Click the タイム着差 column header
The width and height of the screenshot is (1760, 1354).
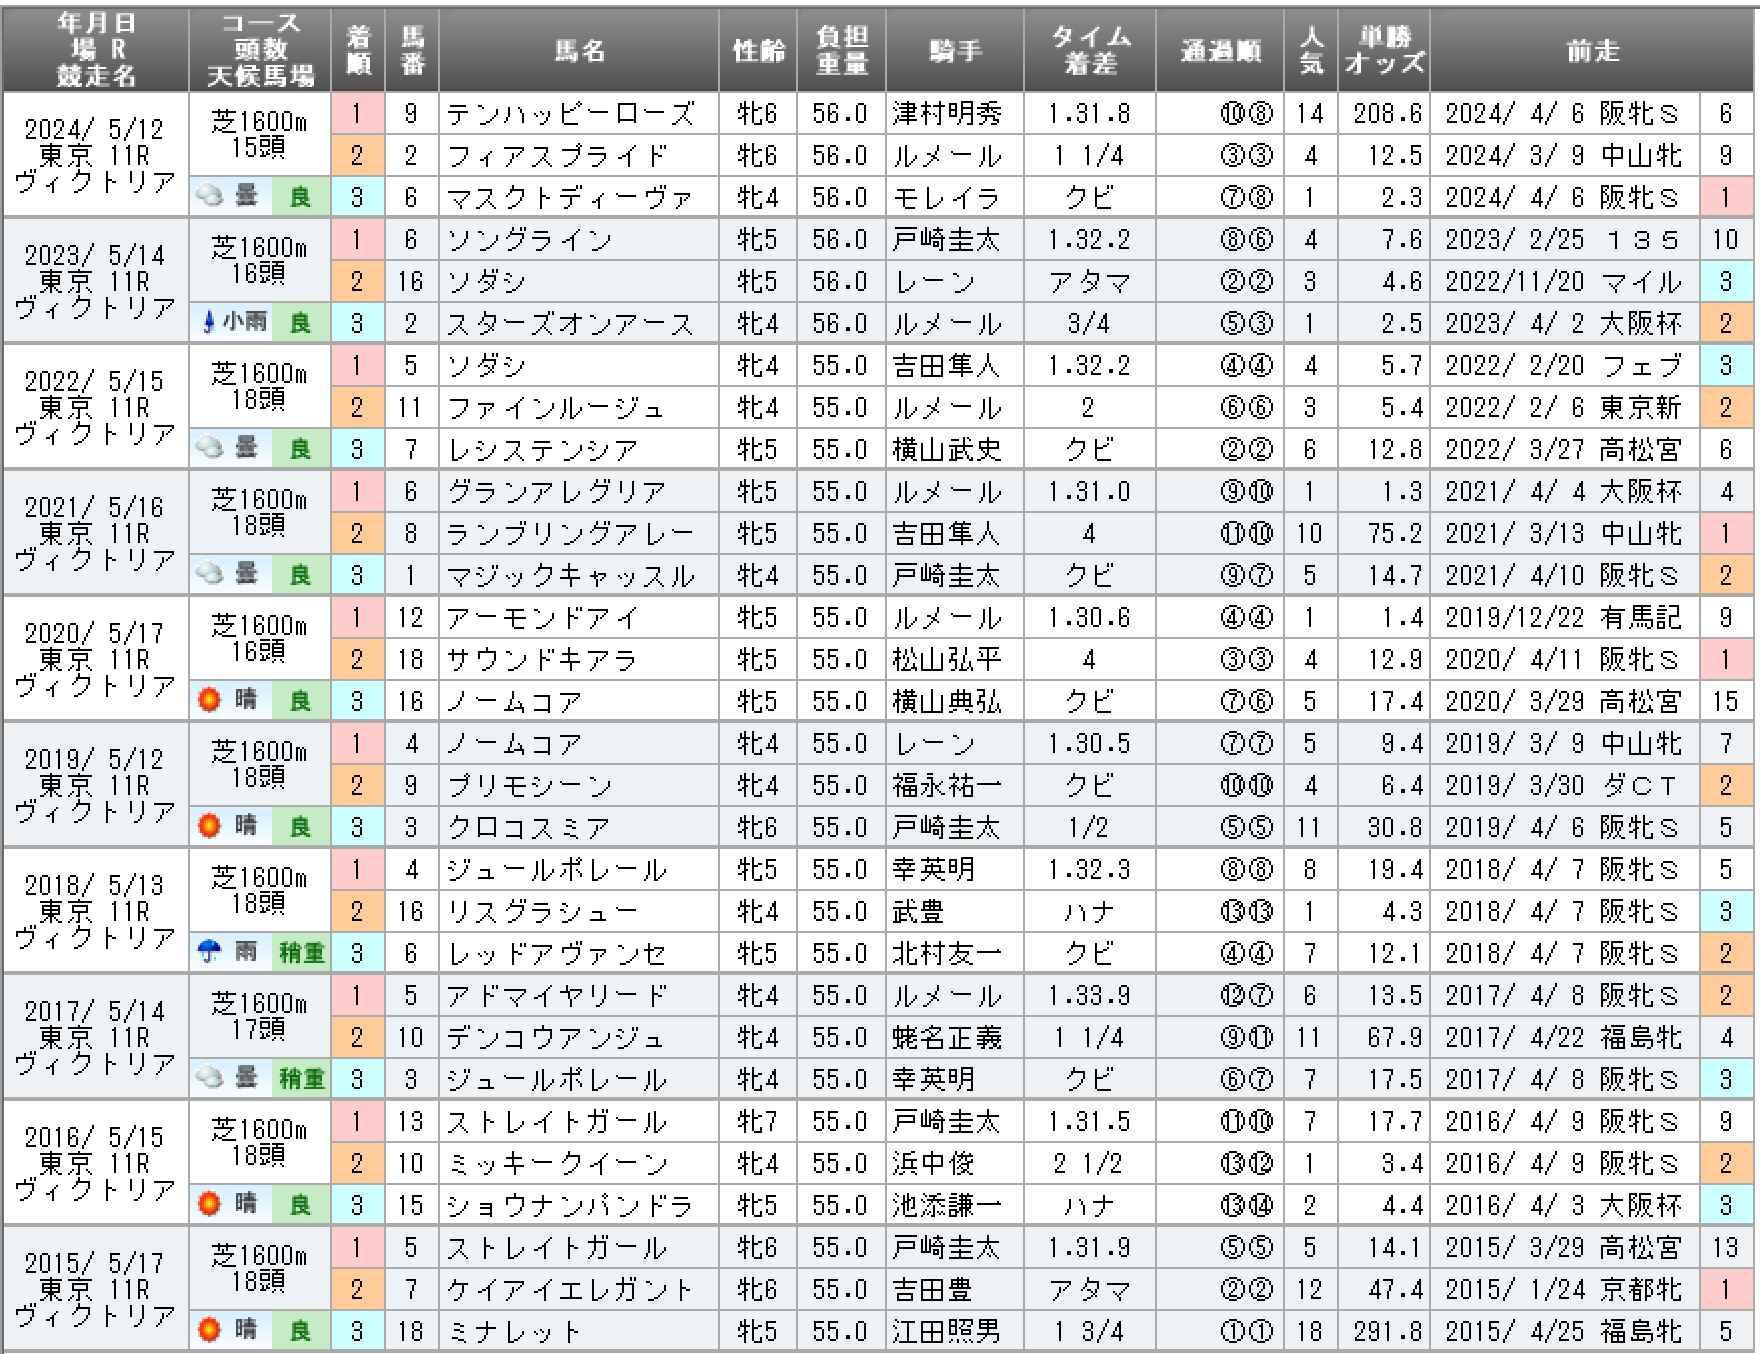click(x=1089, y=51)
